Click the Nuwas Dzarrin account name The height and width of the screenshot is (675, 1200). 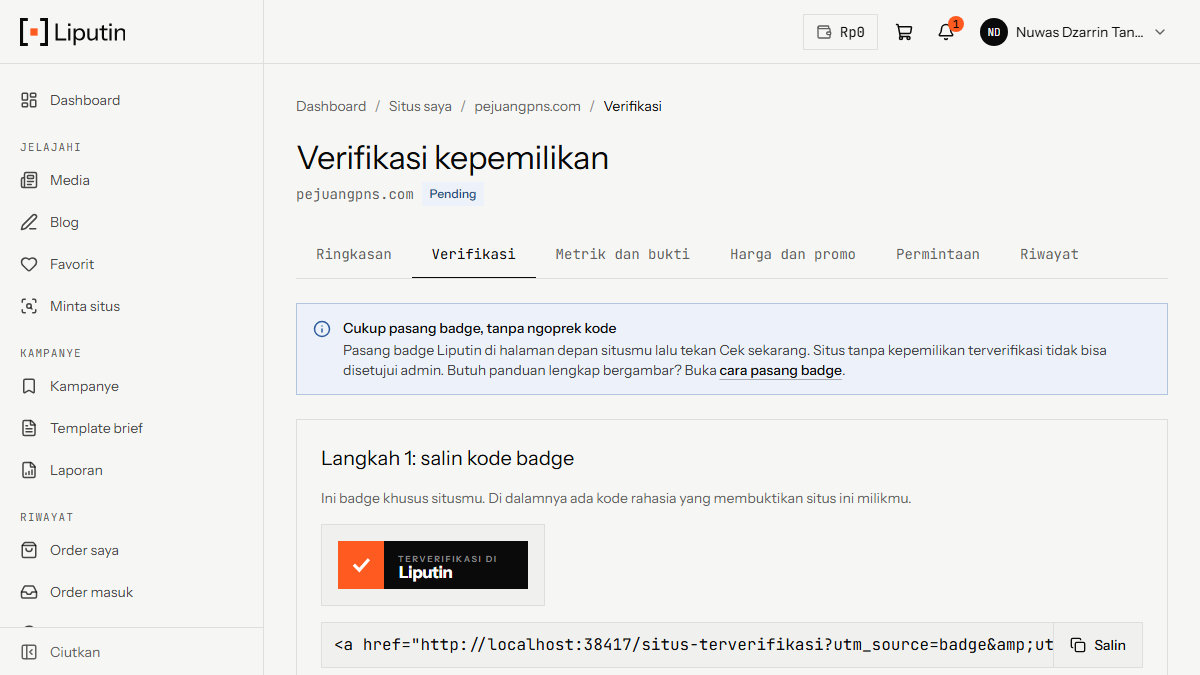tap(1079, 32)
